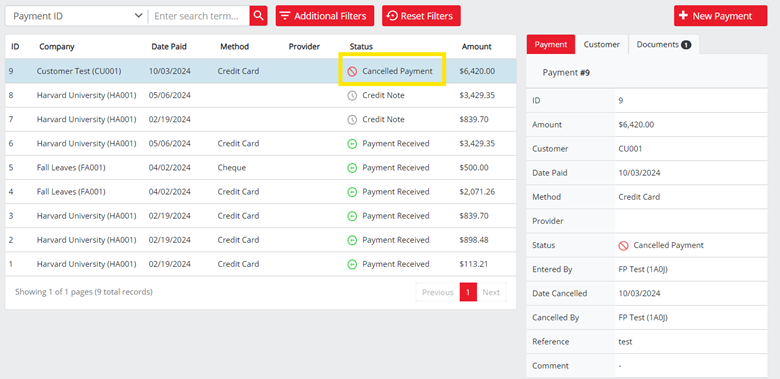
Task: Click the Payment #9 details heading
Action: pyautogui.click(x=566, y=73)
